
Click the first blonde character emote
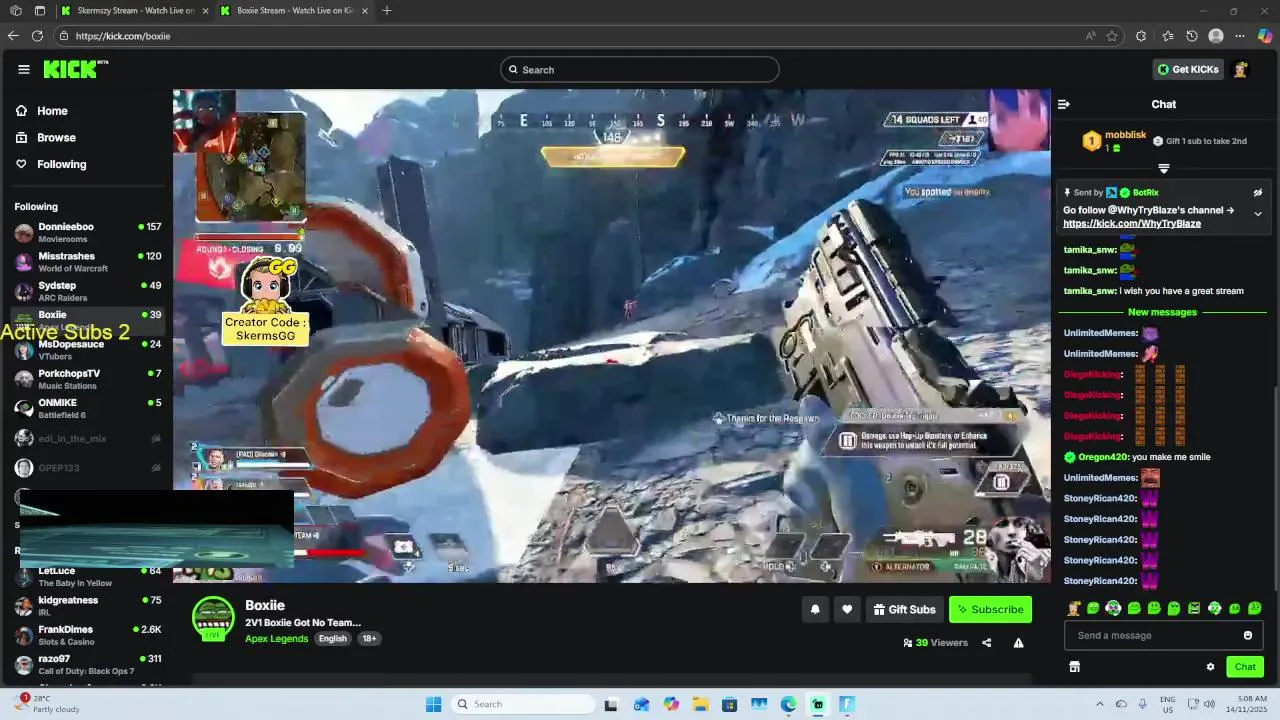point(1074,608)
